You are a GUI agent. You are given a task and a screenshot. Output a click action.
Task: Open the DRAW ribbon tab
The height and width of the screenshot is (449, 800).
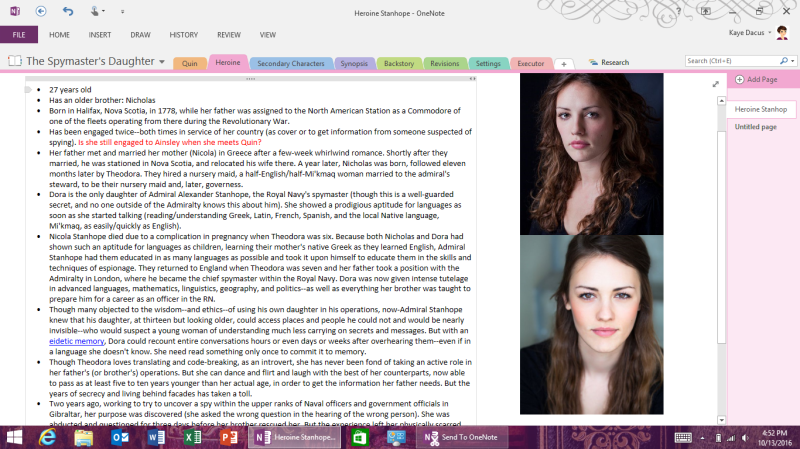141,34
